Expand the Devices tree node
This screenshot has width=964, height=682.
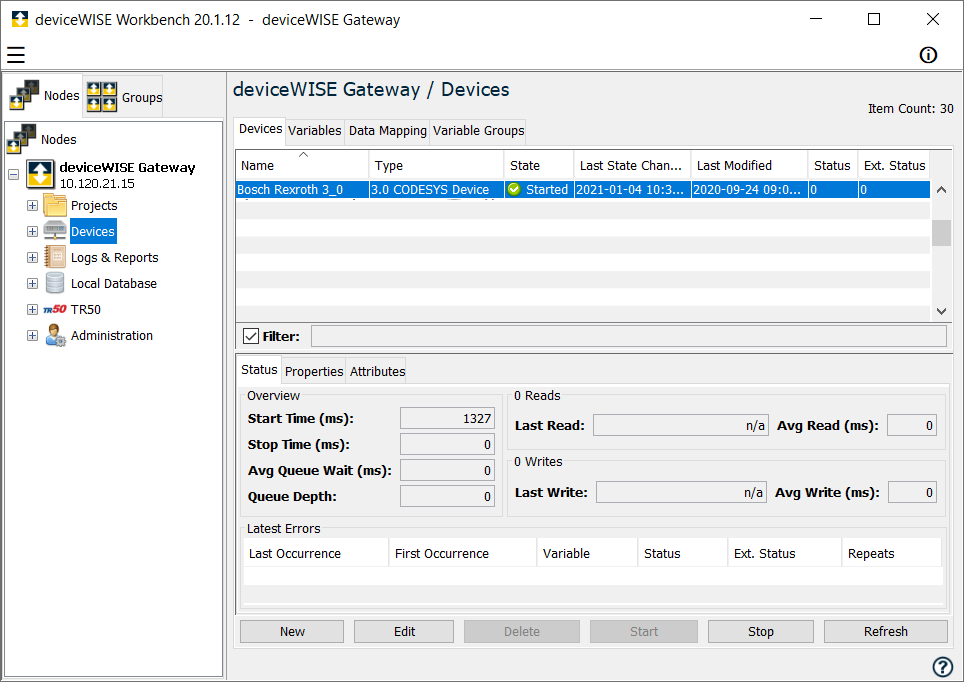[33, 231]
